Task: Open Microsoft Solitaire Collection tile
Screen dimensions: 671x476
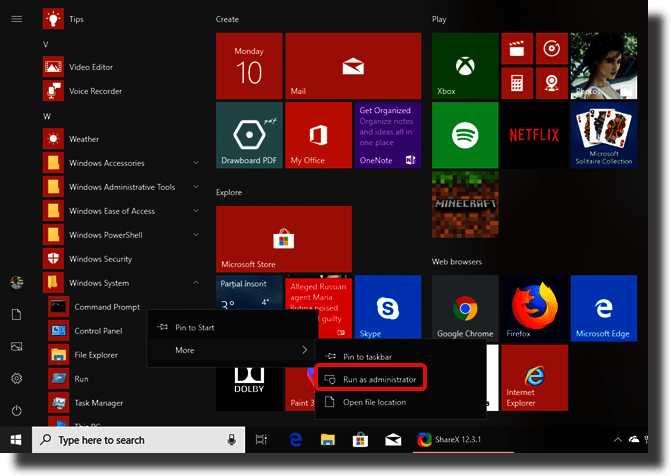Action: [x=604, y=135]
